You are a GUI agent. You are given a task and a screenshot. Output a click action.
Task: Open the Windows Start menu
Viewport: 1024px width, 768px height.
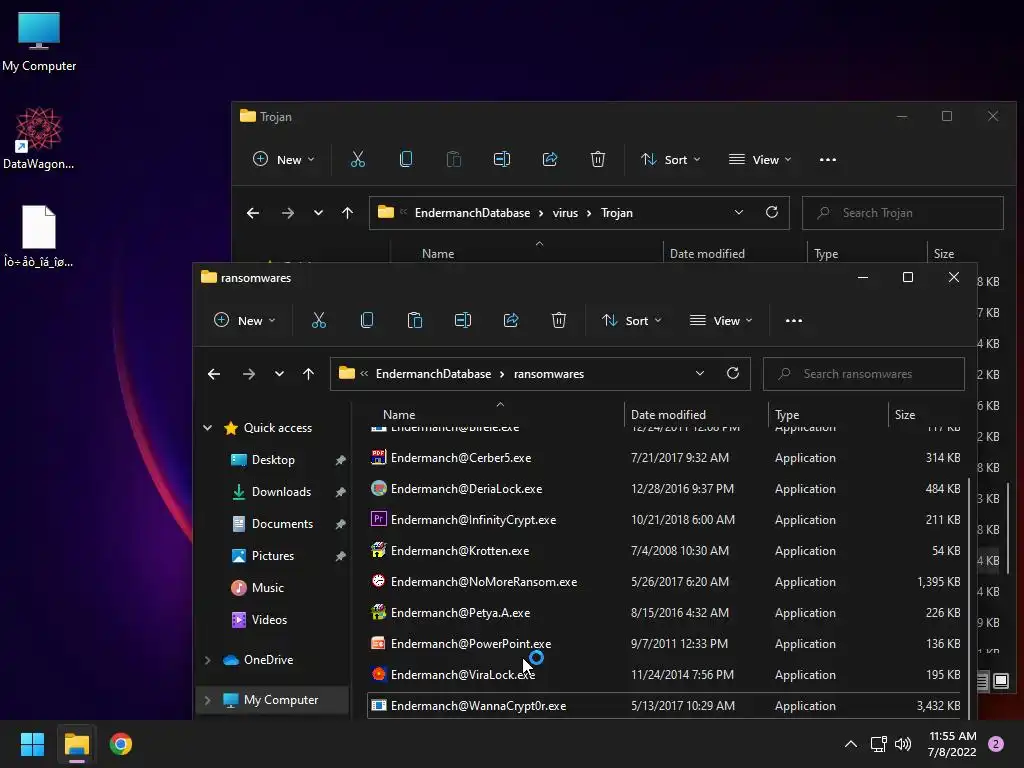tap(32, 744)
